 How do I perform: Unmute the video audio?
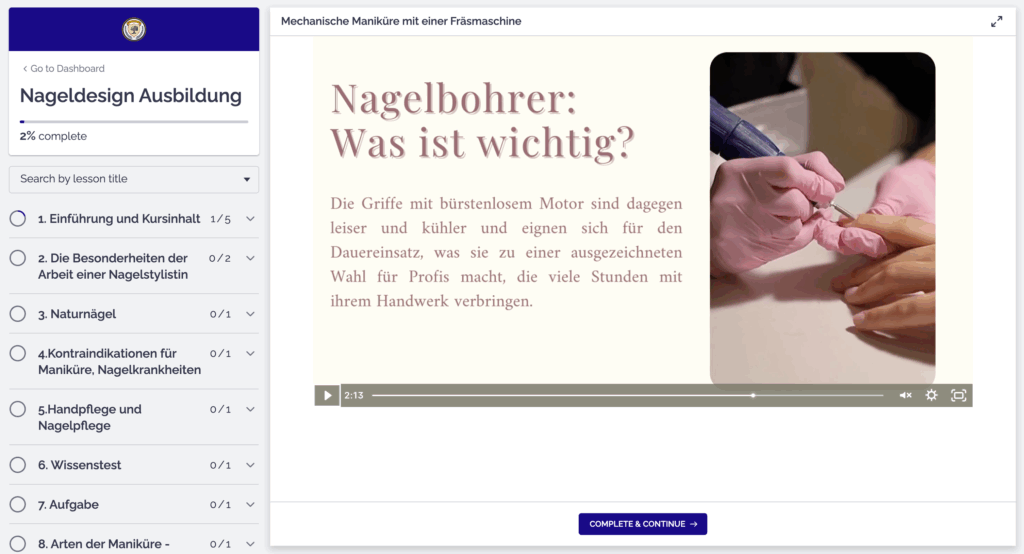pyautogui.click(x=905, y=395)
